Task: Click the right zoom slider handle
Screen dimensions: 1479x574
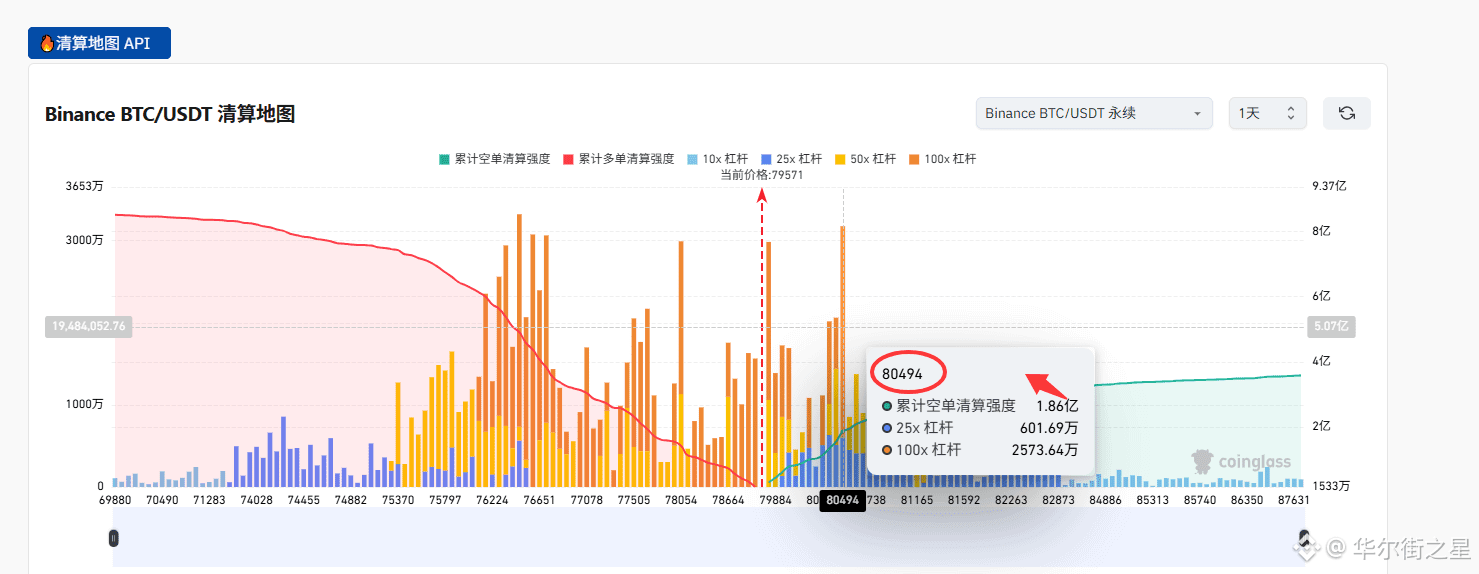Action: click(x=1303, y=538)
